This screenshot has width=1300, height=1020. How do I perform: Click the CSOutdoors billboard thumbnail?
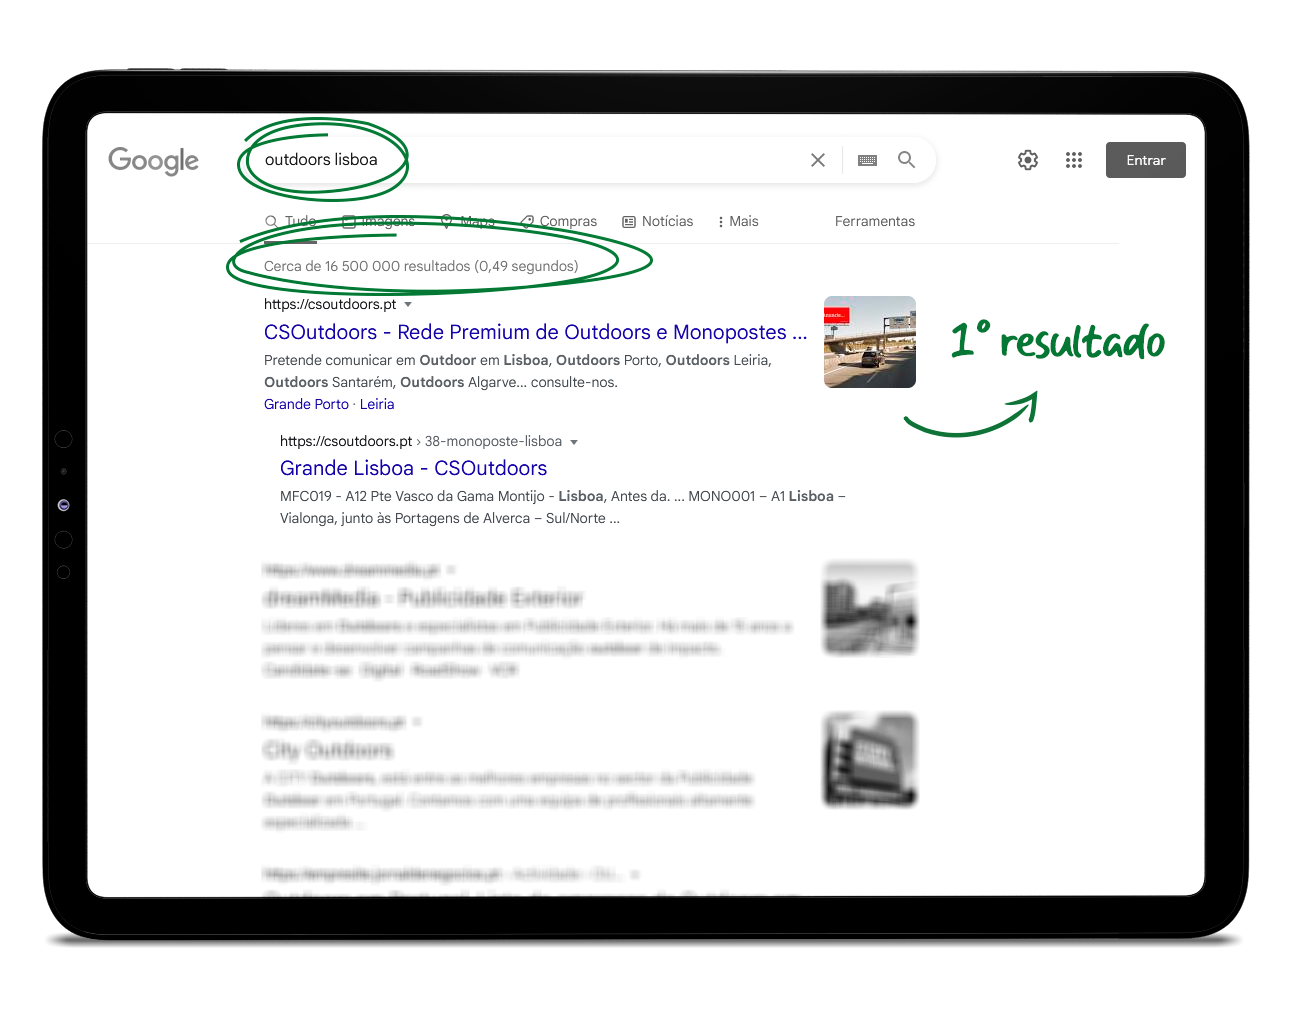870,342
